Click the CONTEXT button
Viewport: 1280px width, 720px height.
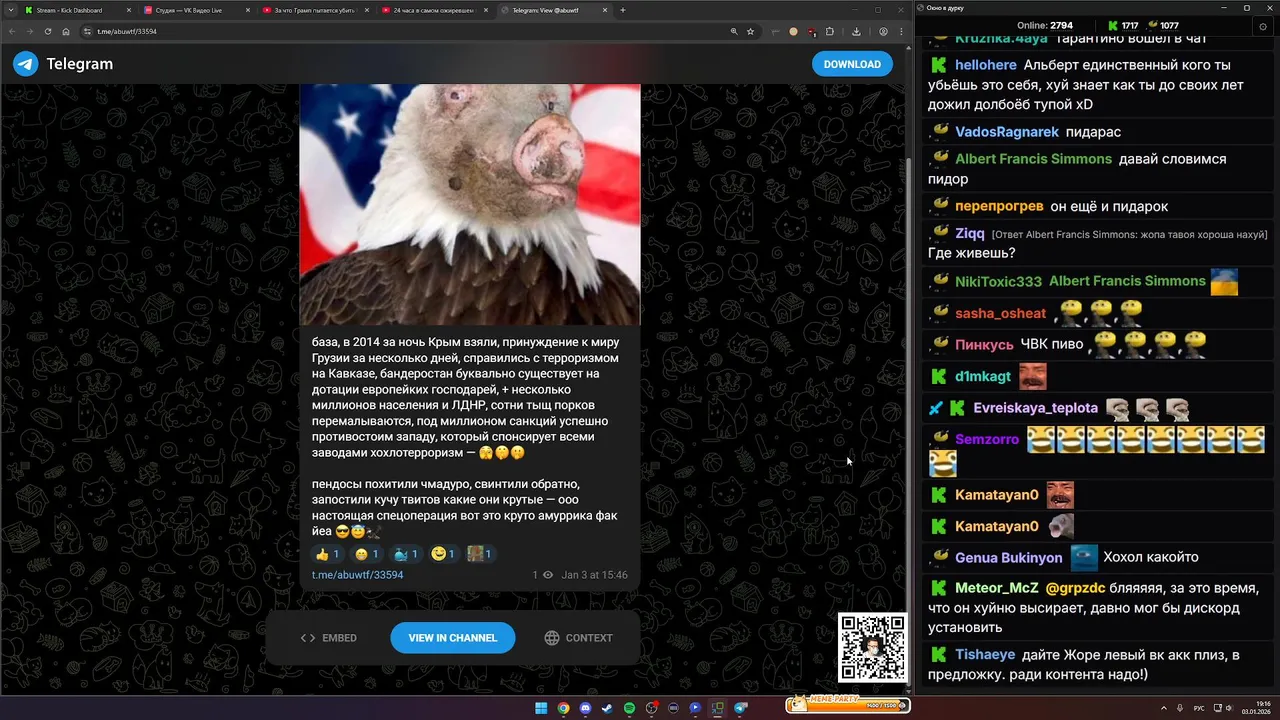pos(579,638)
